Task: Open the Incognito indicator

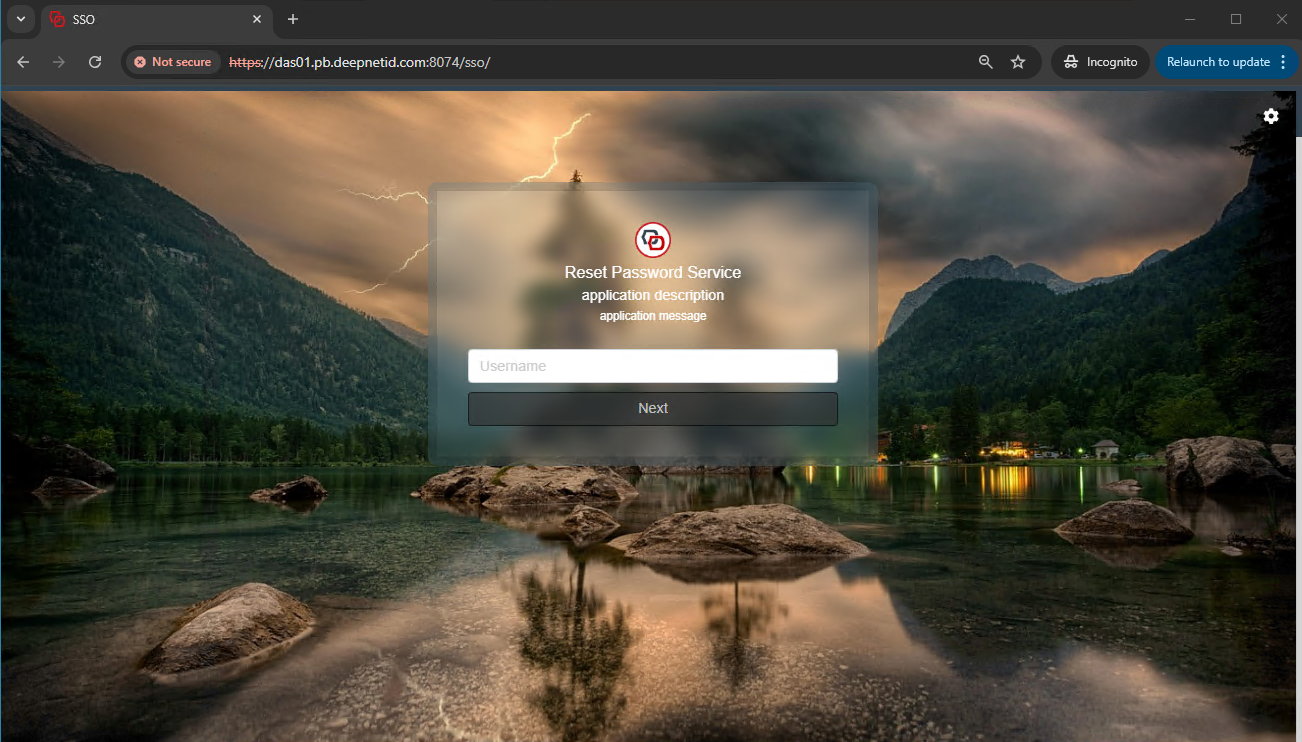Action: [1100, 62]
